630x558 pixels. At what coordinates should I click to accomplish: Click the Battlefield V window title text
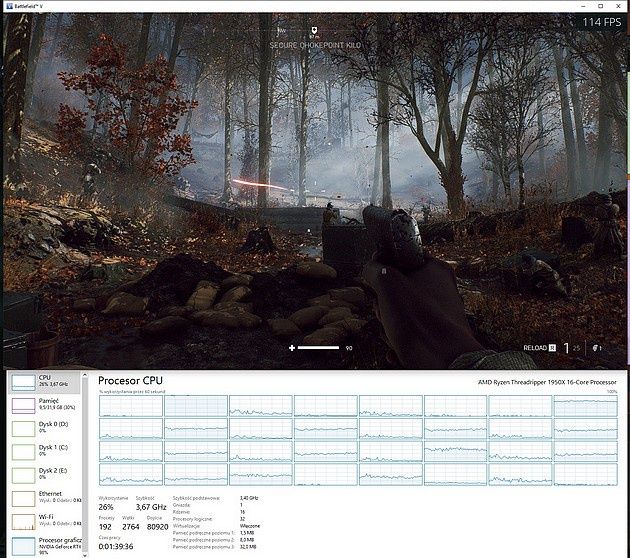pyautogui.click(x=29, y=6)
